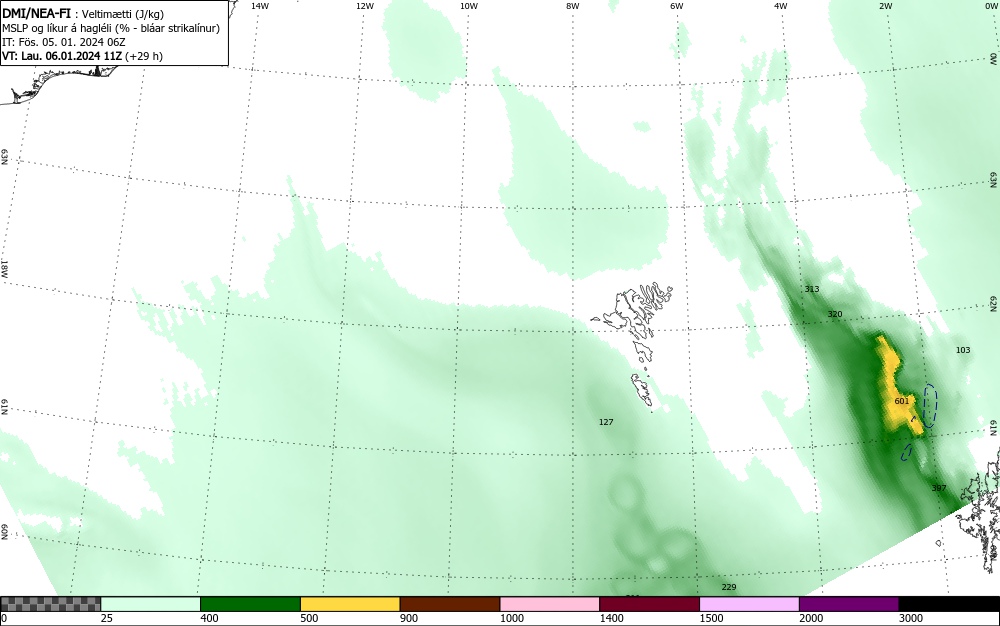
Task: Click the Veltimætti (J/kg) heading
Action: coord(122,14)
